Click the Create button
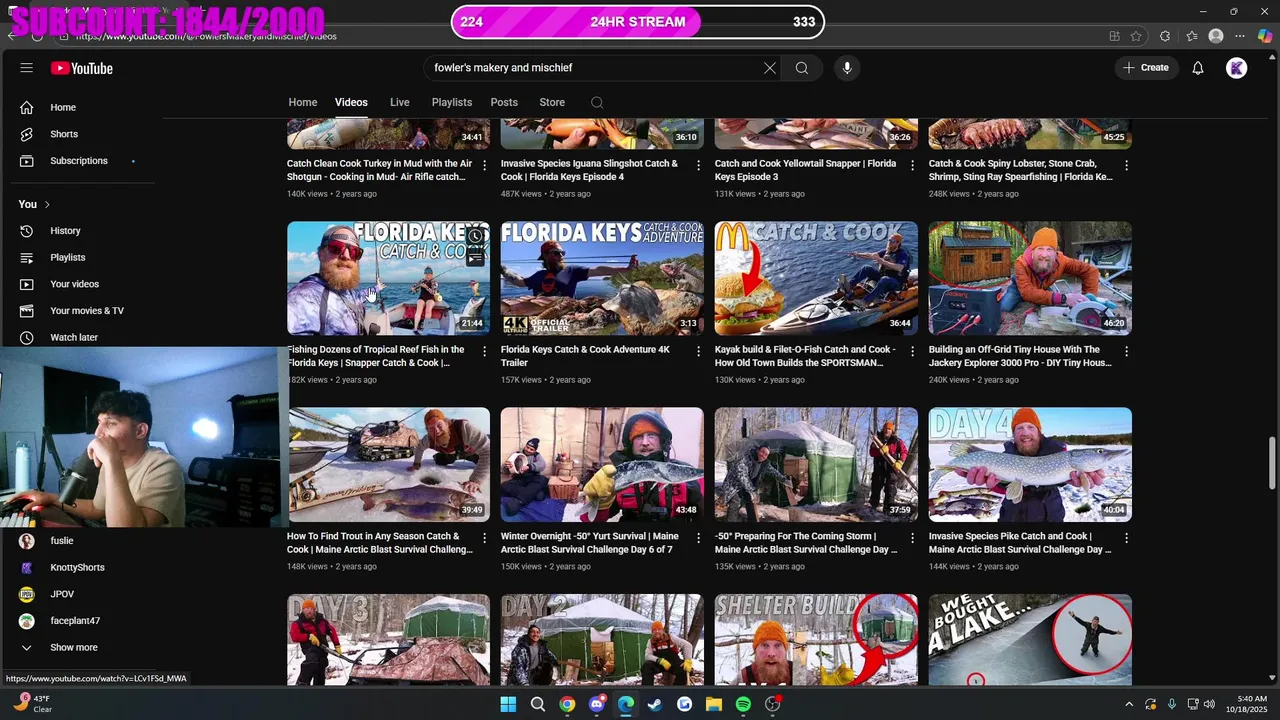1280x720 pixels. tap(1146, 68)
